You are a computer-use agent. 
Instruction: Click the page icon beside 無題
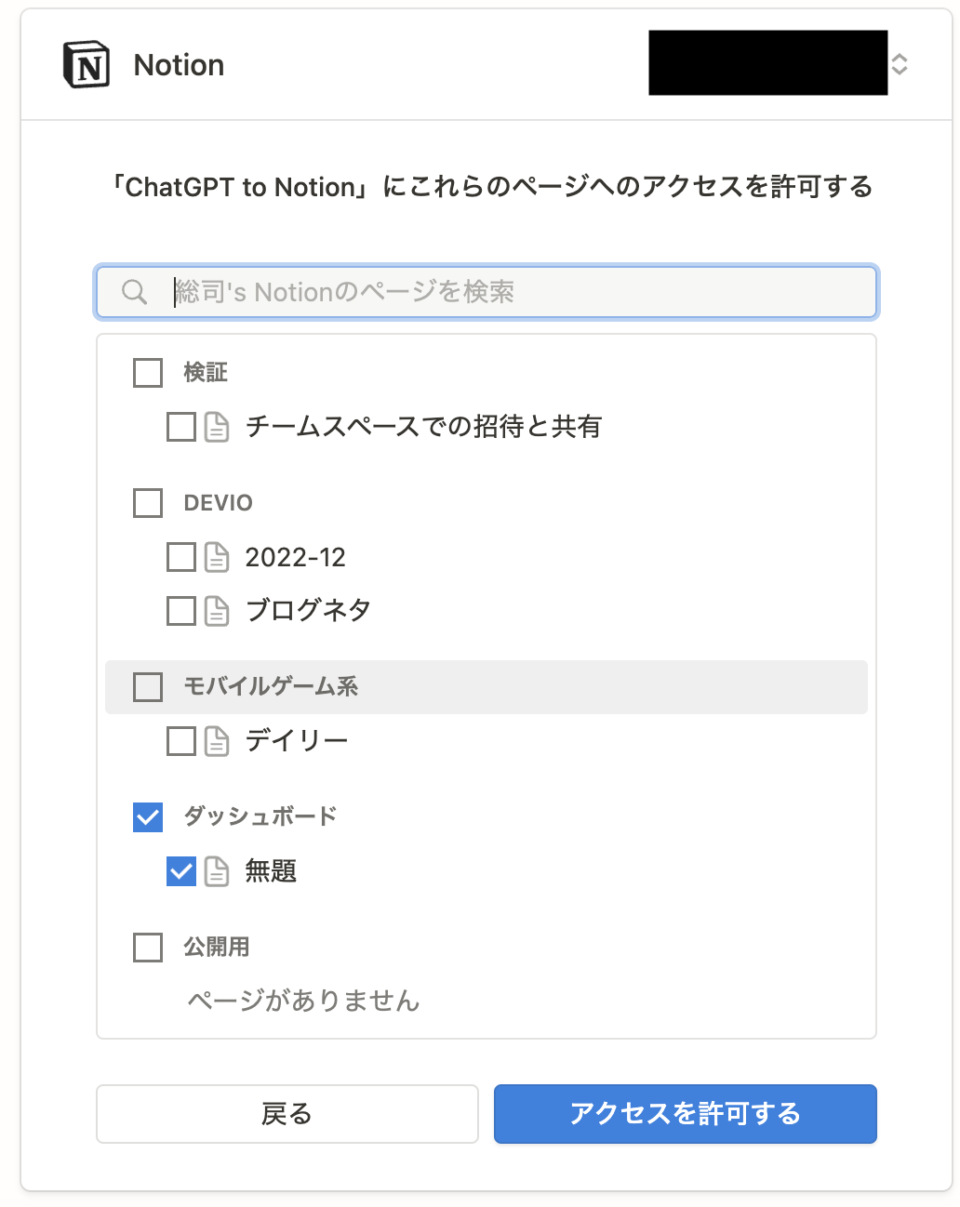(x=217, y=872)
